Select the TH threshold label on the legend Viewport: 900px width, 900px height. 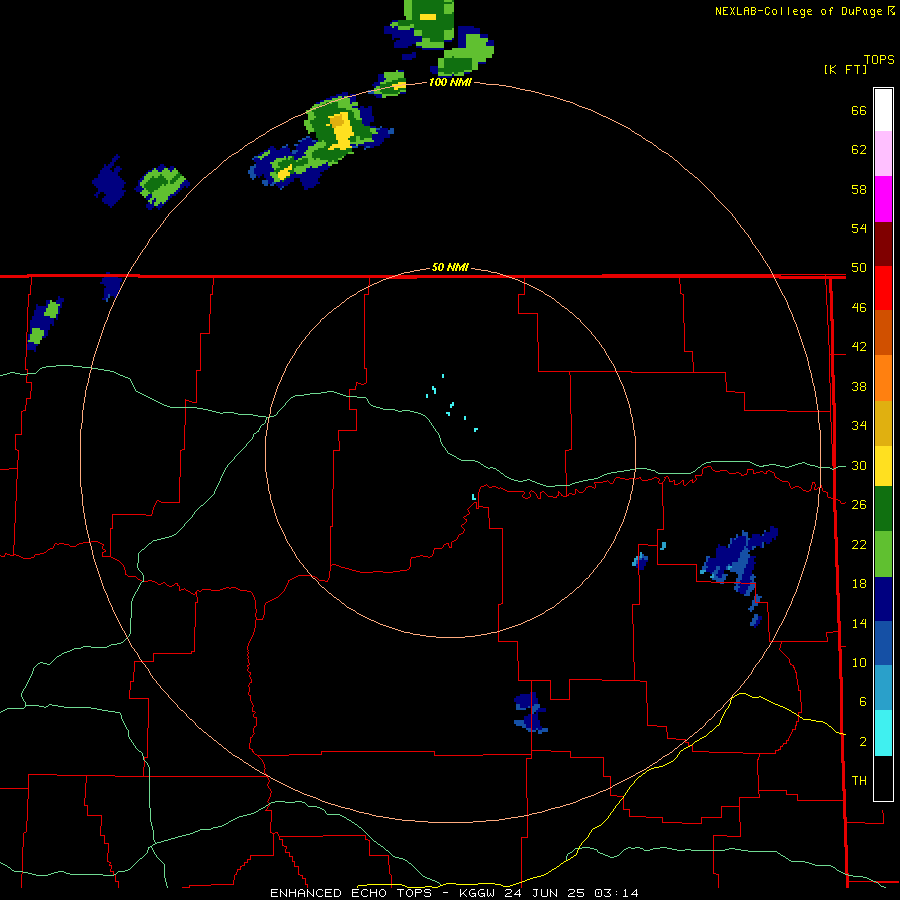point(859,781)
